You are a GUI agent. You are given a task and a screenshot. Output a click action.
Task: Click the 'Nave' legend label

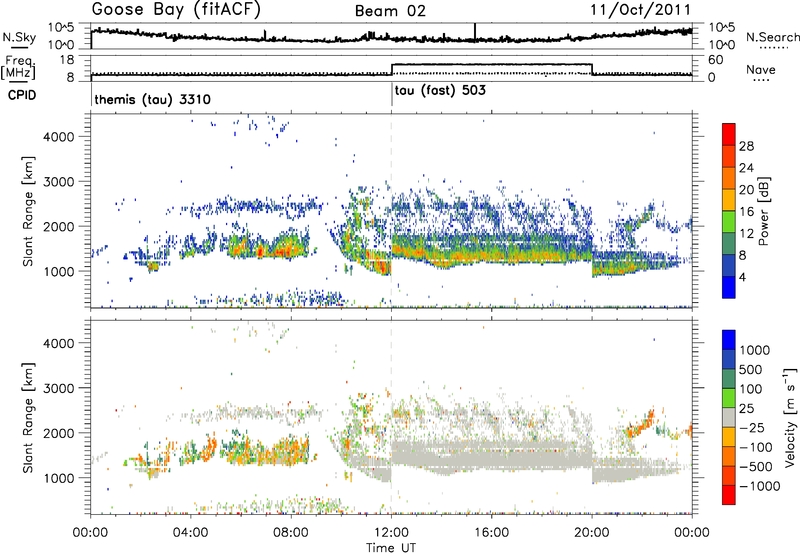(x=761, y=69)
